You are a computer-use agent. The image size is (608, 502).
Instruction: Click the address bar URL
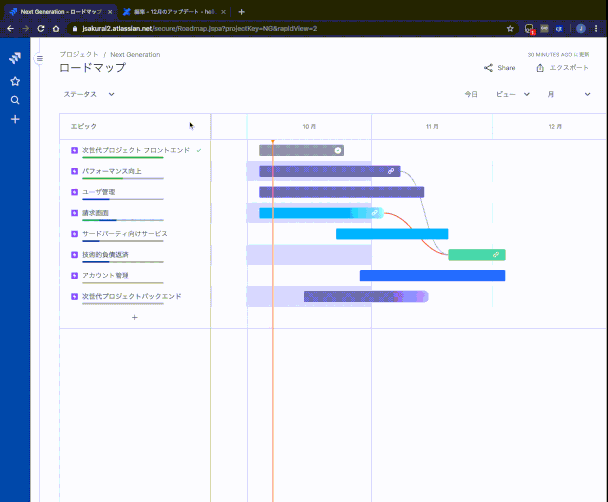[199, 29]
